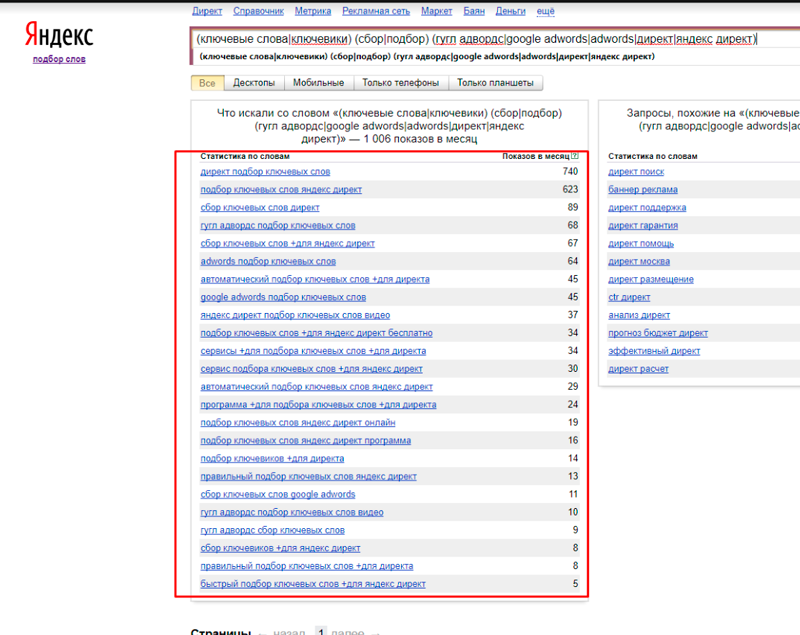The image size is (800, 635).
Task: Click the 89 impressions value
Action: [572, 207]
